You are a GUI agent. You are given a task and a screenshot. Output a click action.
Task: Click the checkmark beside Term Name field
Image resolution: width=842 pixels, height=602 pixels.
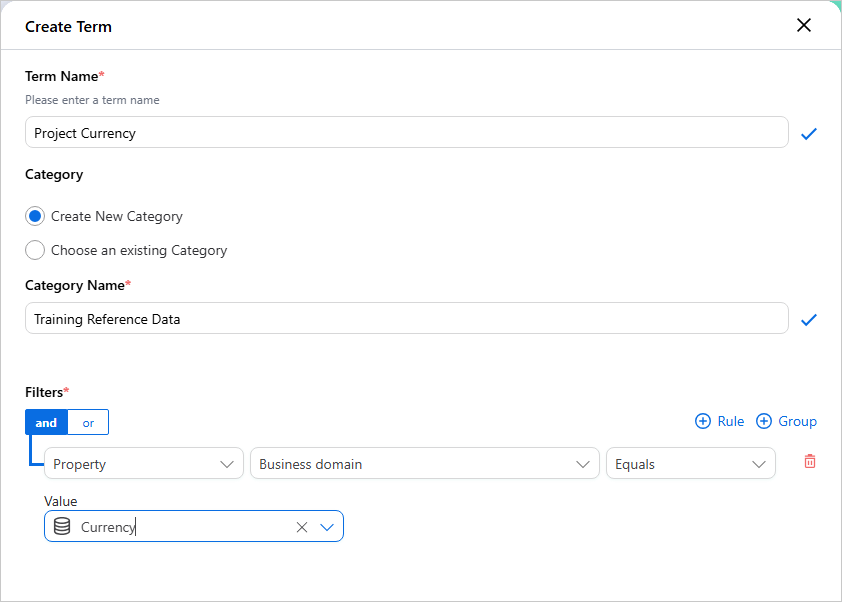[x=809, y=134]
